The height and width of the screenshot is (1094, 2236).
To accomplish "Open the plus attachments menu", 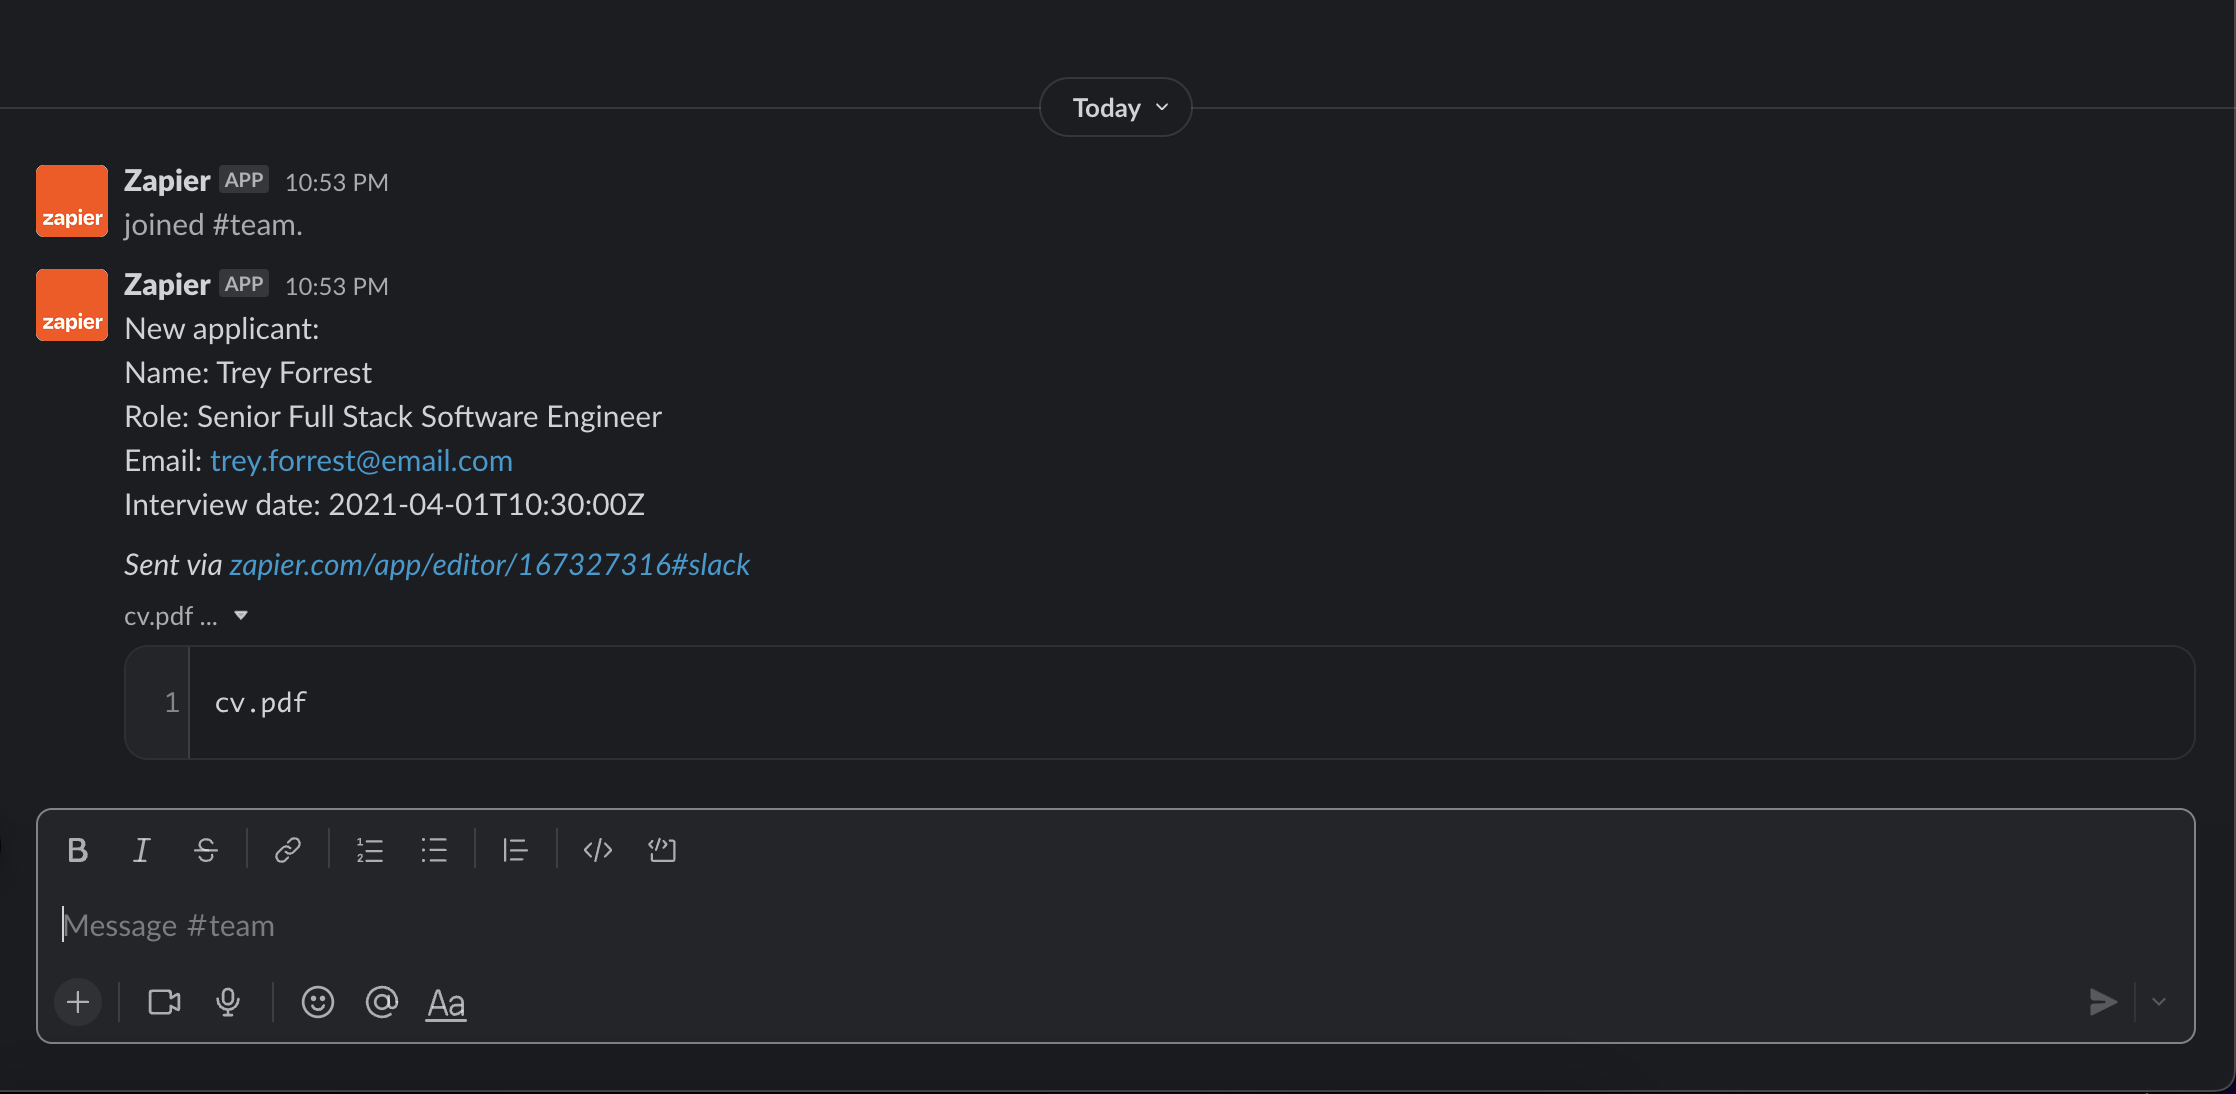I will click(x=78, y=1002).
